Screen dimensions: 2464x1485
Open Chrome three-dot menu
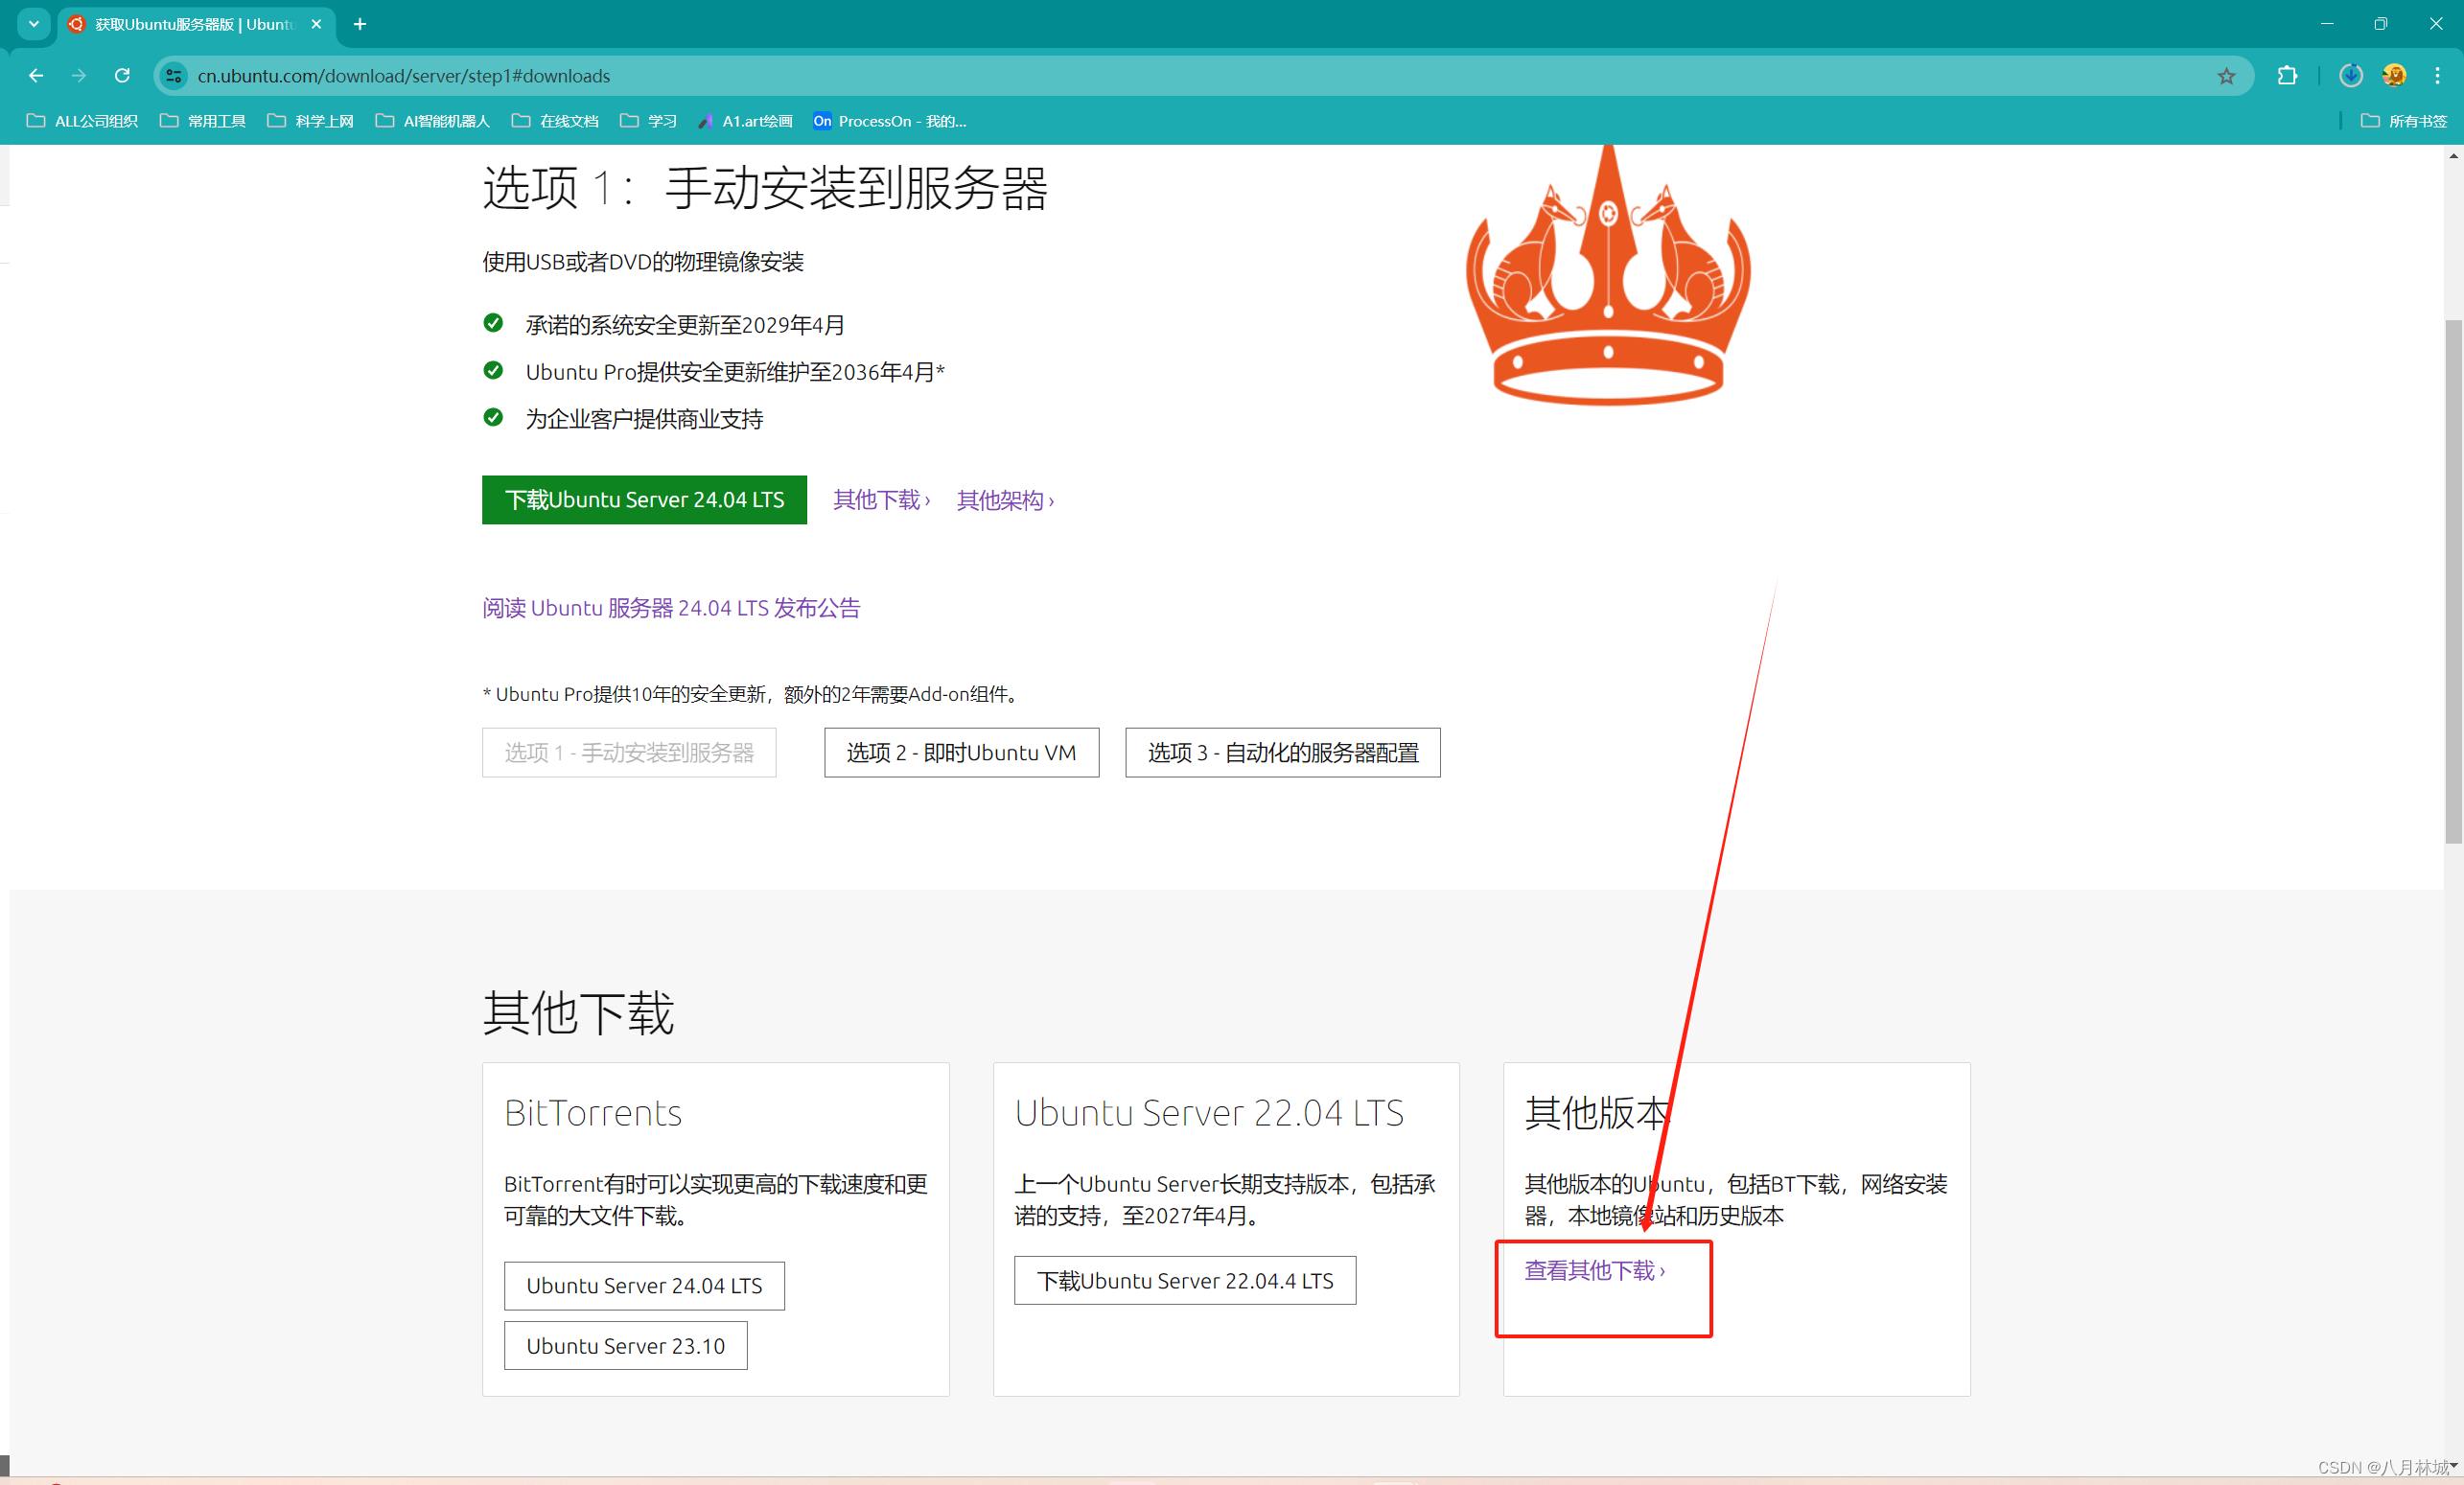point(2437,76)
